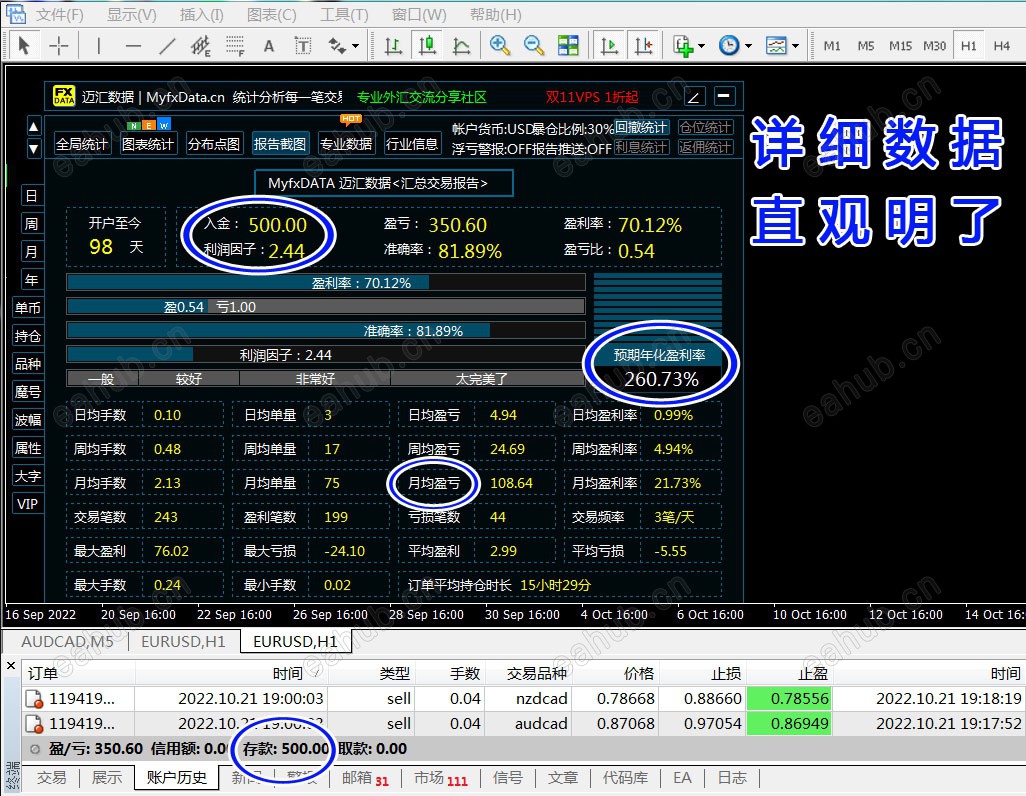
Task: Select the nzdcad sell order row
Action: point(522,698)
